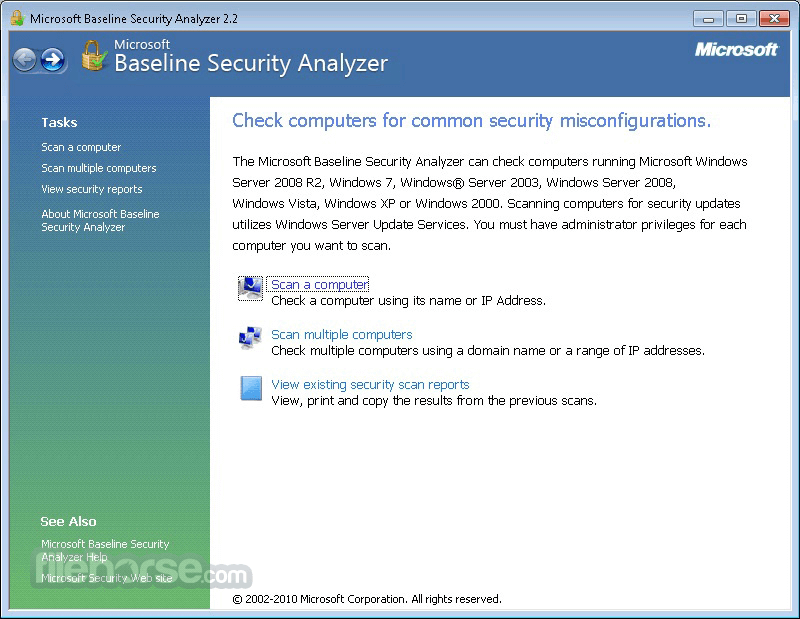The image size is (800, 619).
Task: Open About Microsoft Baseline Security Analyzer
Action: (100, 220)
